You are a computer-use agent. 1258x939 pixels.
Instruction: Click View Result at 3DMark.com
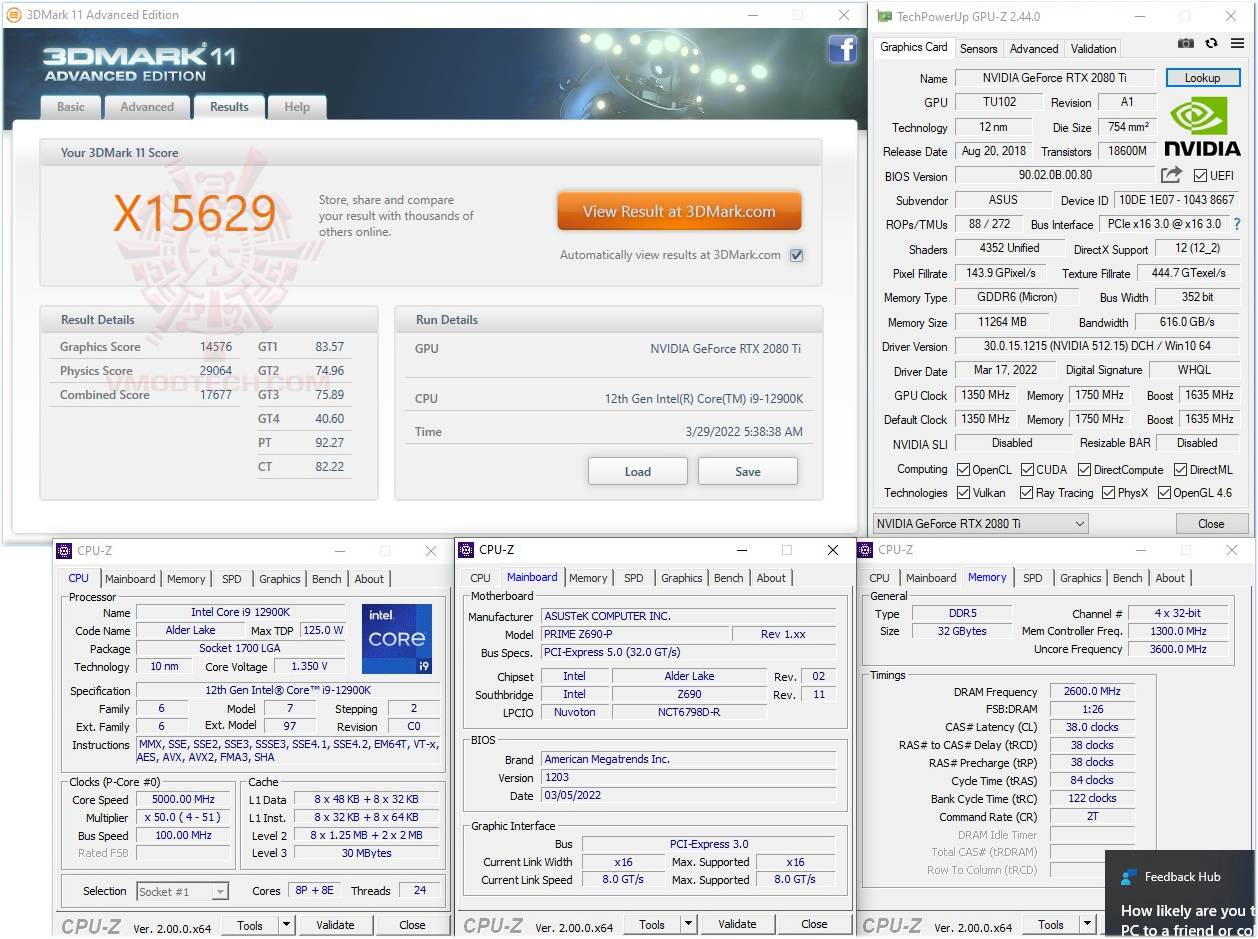pyautogui.click(x=679, y=211)
